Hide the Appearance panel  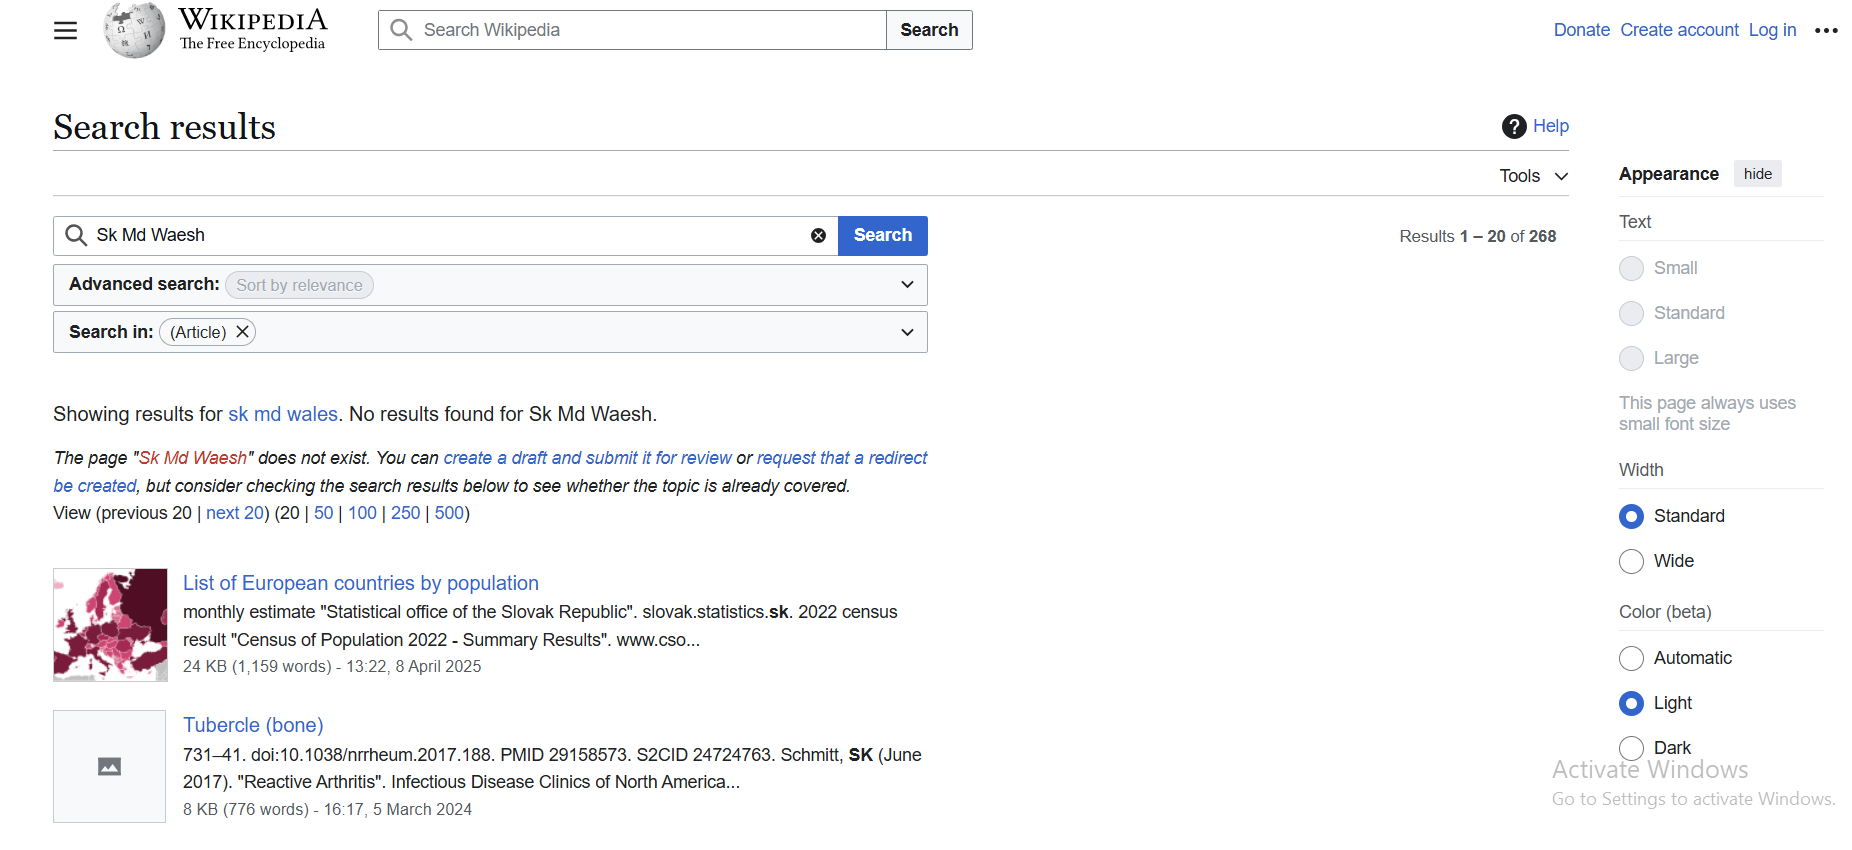(x=1757, y=174)
